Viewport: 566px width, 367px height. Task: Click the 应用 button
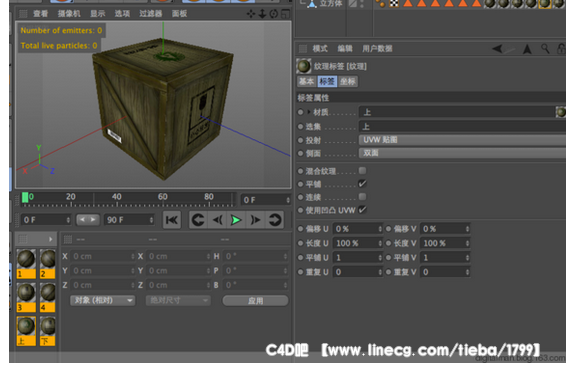255,301
